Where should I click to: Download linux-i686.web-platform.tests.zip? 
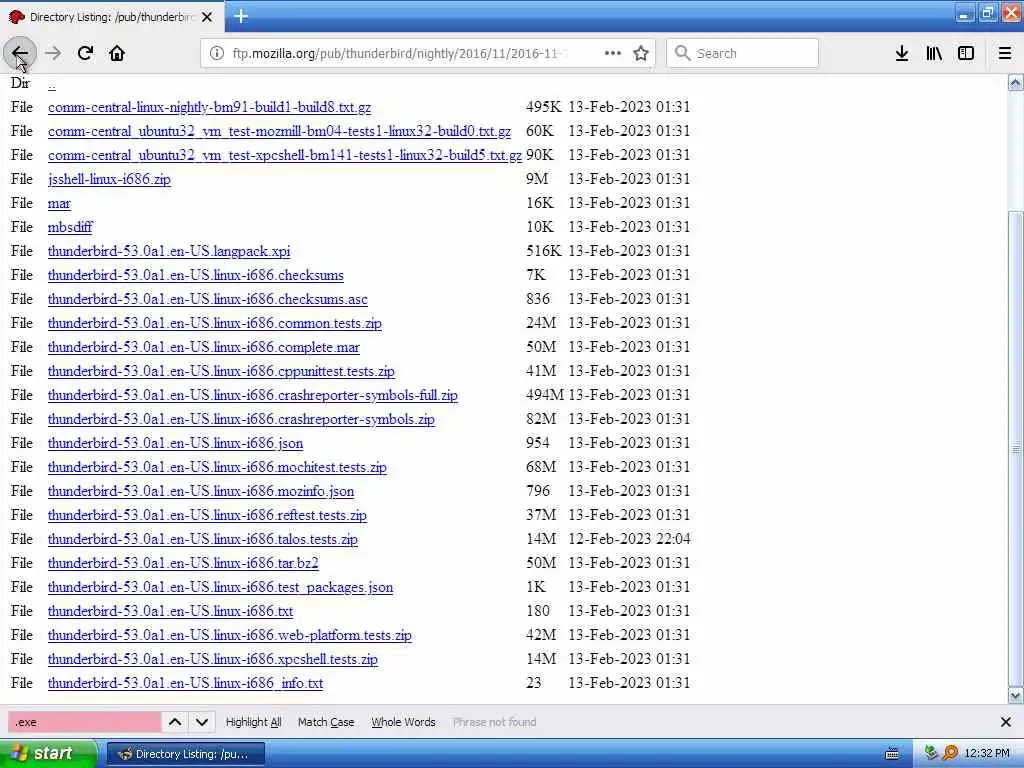[x=229, y=635]
